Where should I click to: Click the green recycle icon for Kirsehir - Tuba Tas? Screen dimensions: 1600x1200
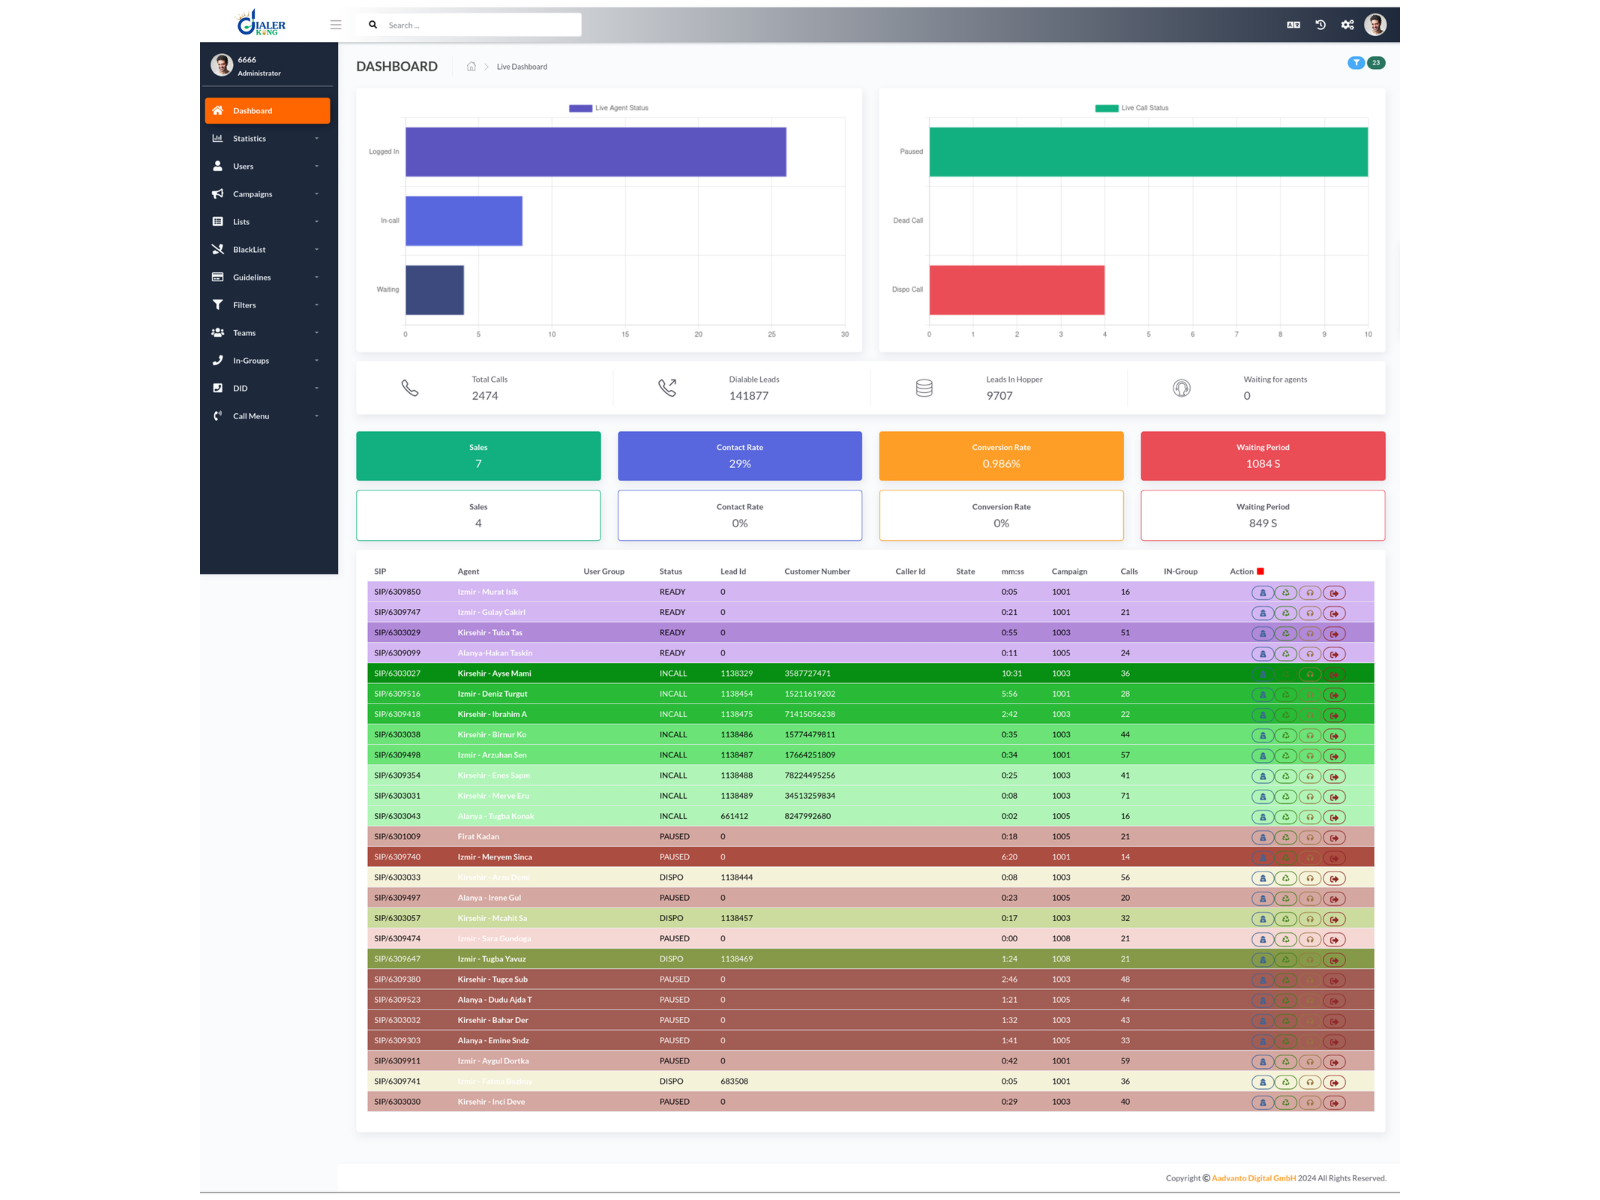[1286, 633]
